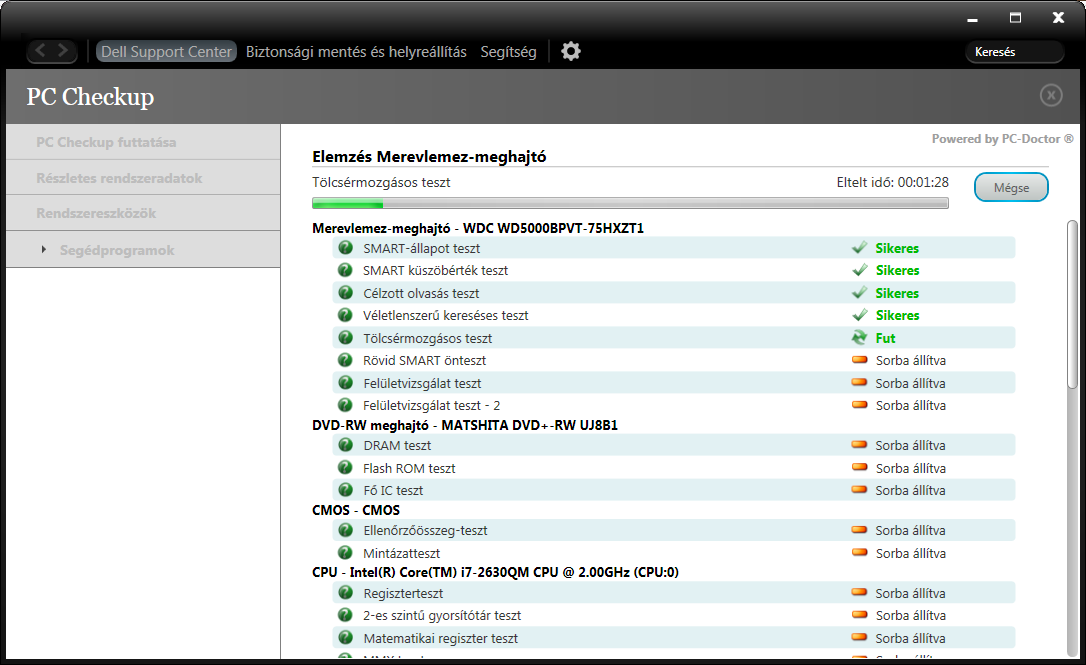
Task: Open settings gear icon
Action: (571, 51)
